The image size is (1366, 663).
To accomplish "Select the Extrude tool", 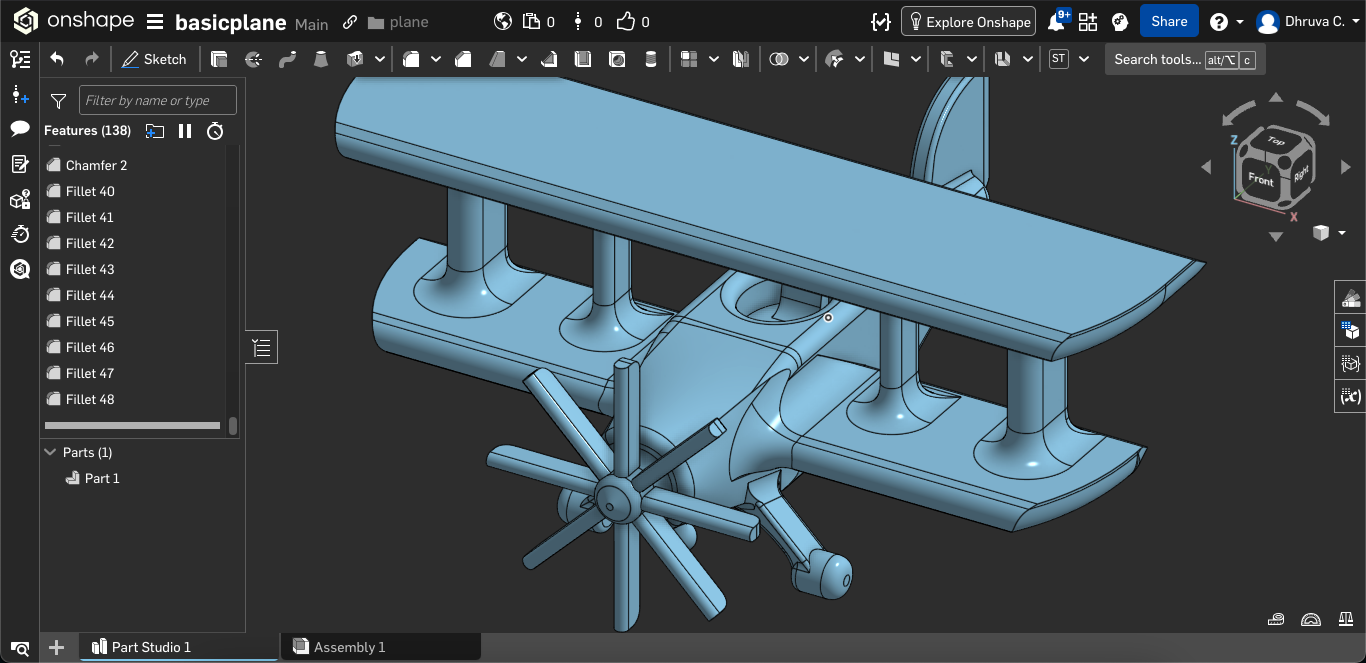I will tap(219, 59).
